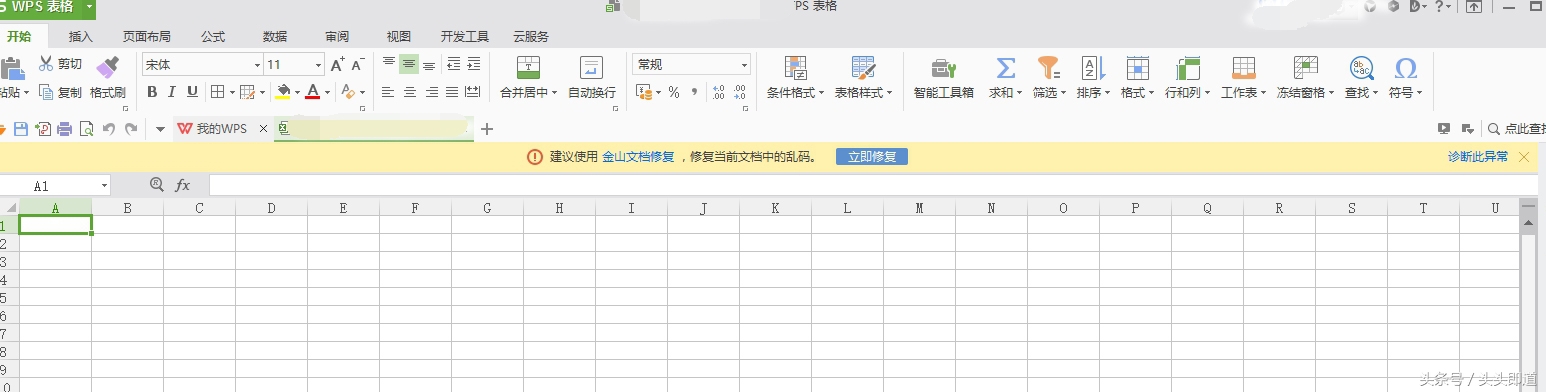Image resolution: width=1546 pixels, height=392 pixels.
Task: Open the quick access toolbar dropdown arrow
Action: [x=160, y=129]
